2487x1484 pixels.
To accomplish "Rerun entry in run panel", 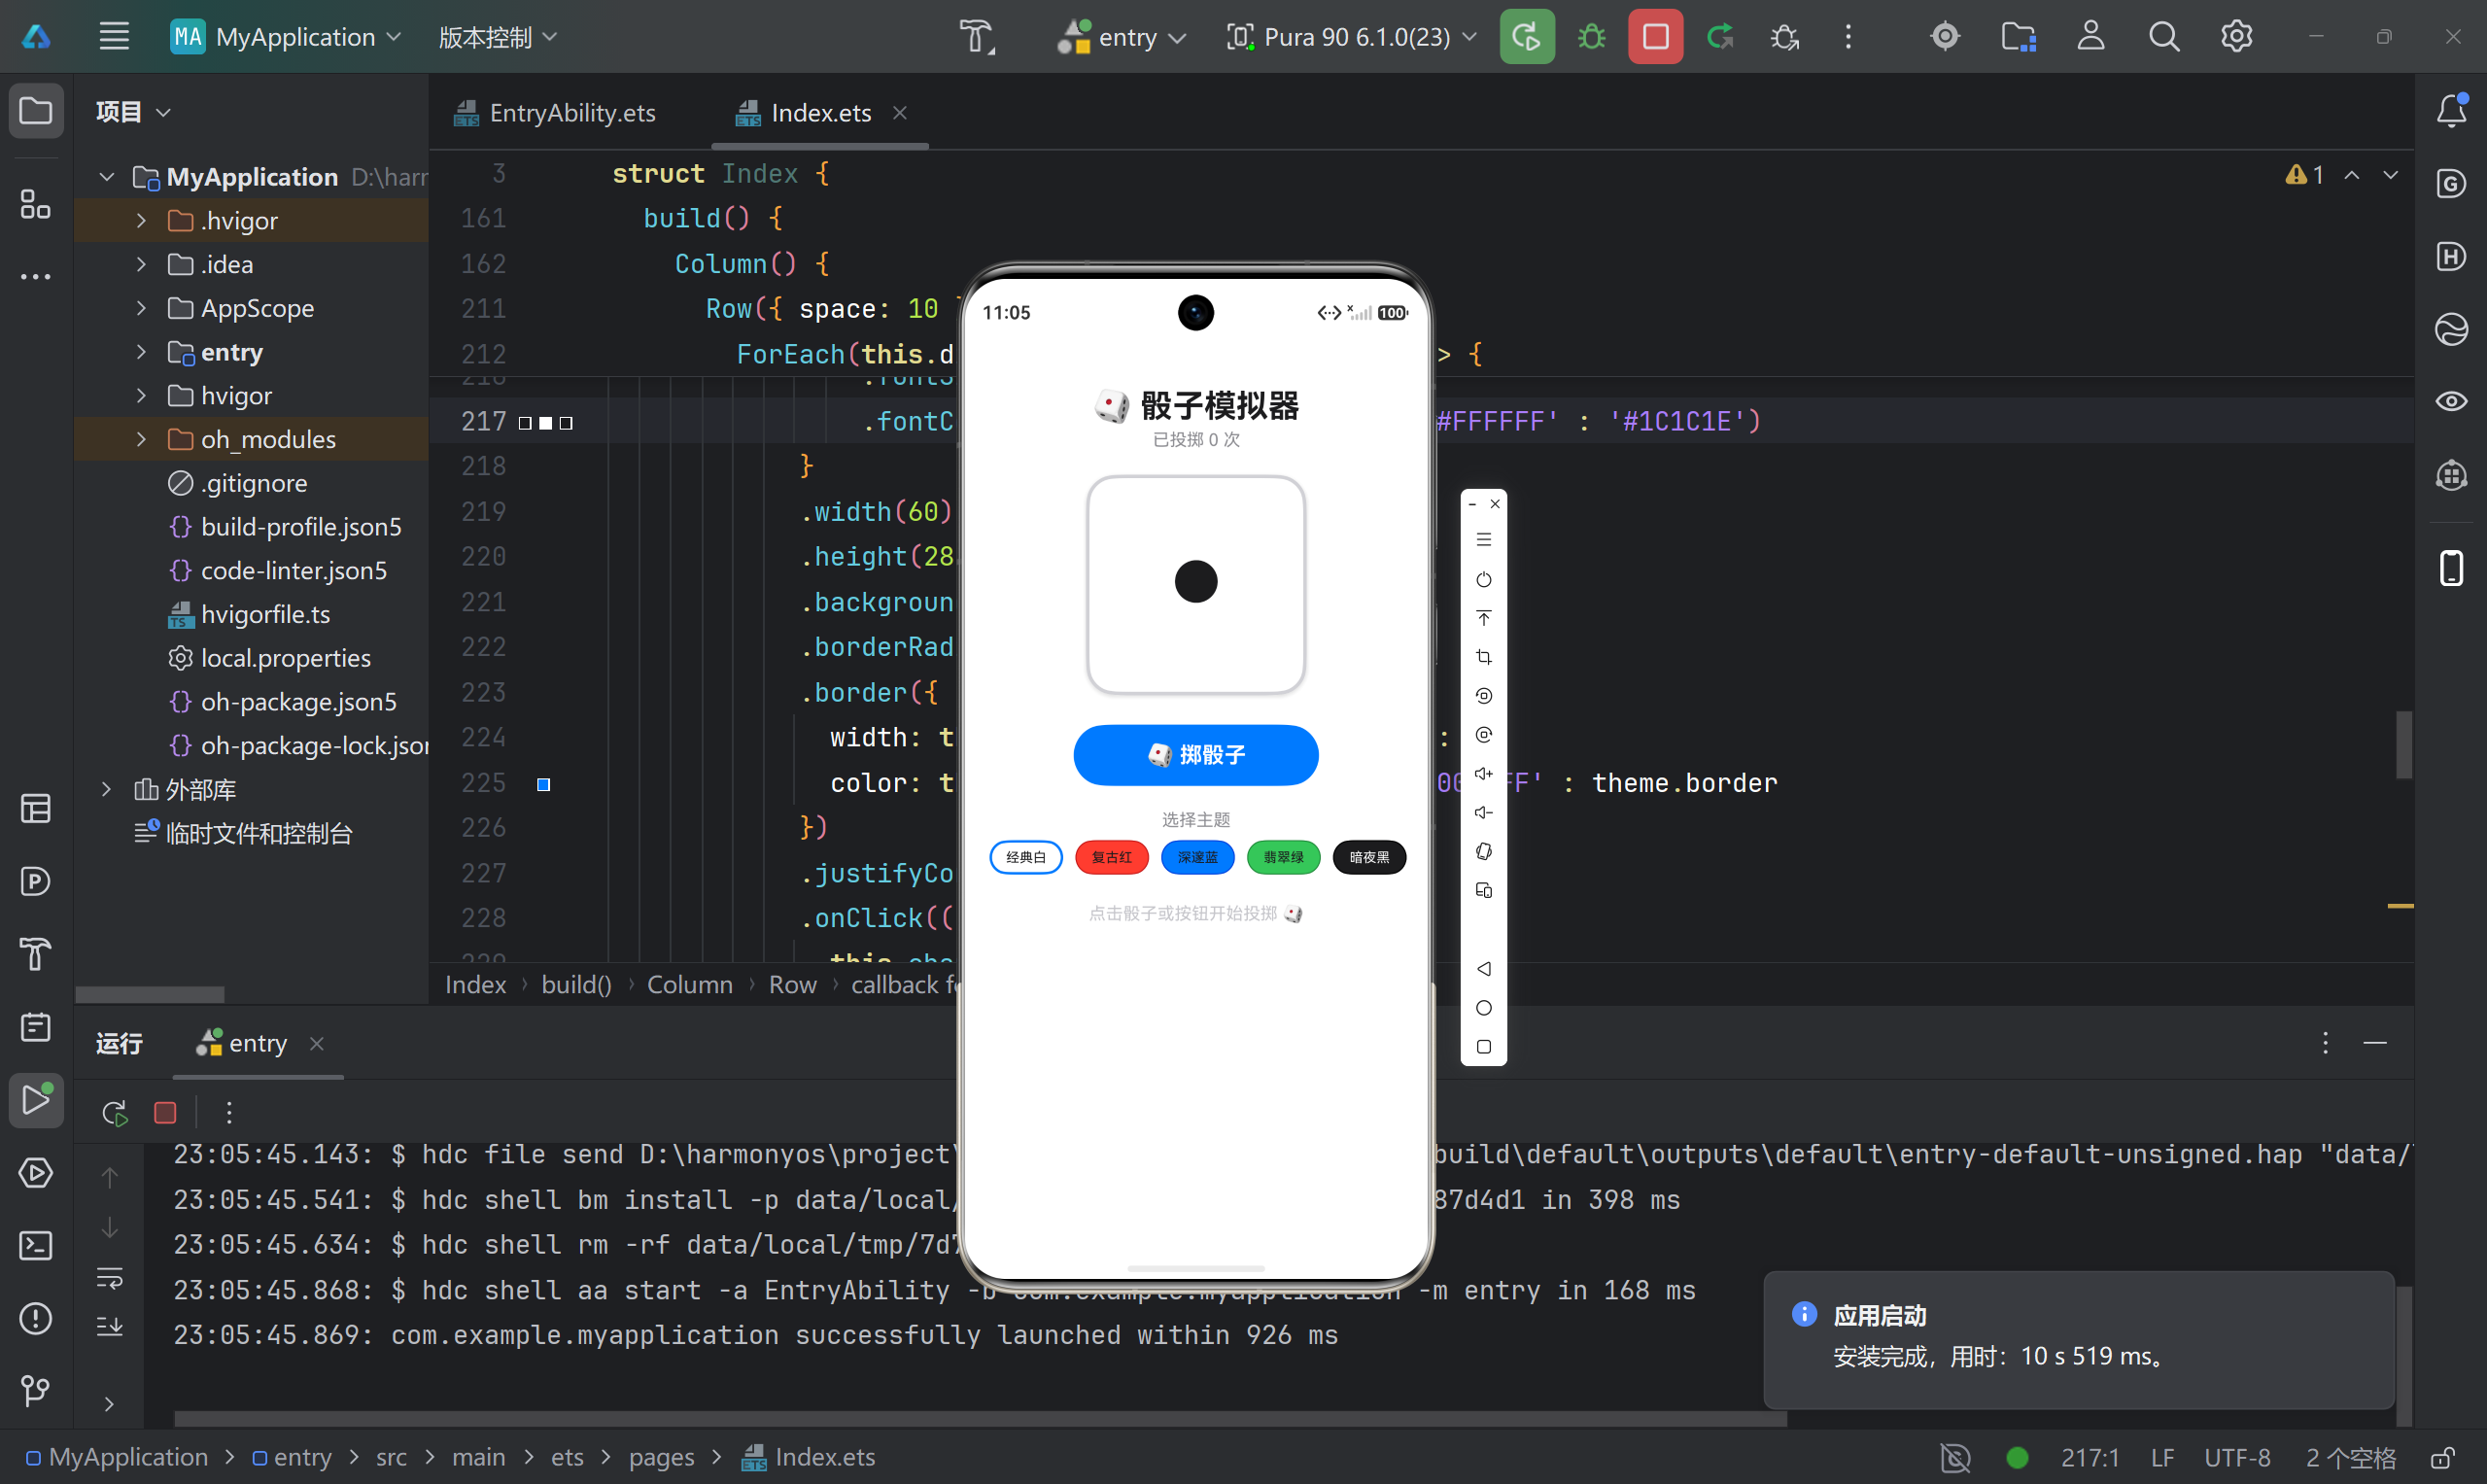I will coord(115,1112).
